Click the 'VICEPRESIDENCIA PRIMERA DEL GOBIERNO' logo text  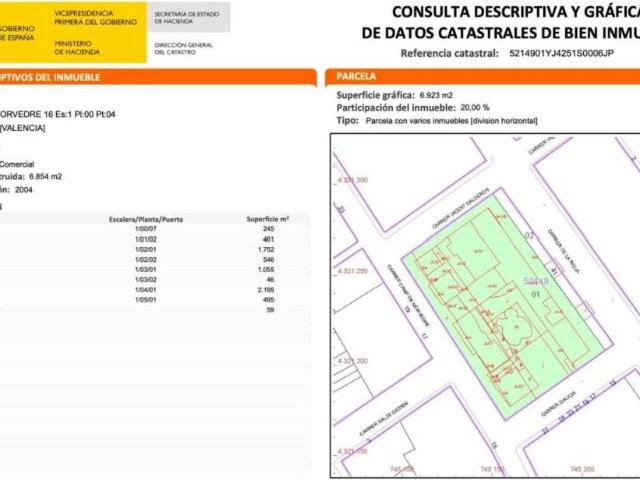96,18
